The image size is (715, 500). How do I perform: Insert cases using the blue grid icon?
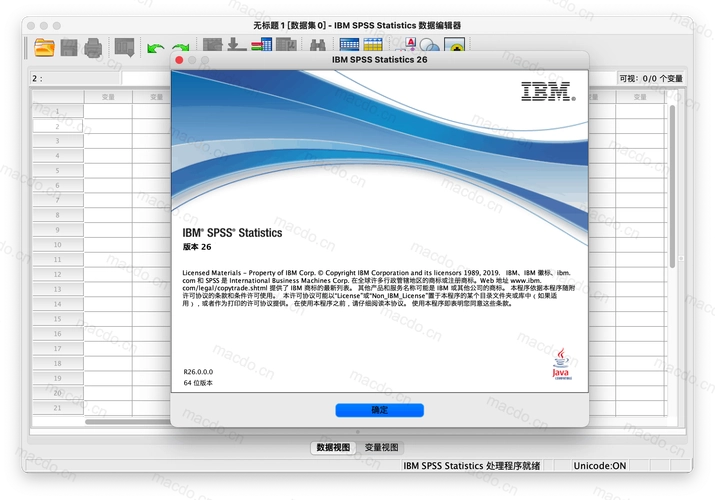pyautogui.click(x=349, y=44)
